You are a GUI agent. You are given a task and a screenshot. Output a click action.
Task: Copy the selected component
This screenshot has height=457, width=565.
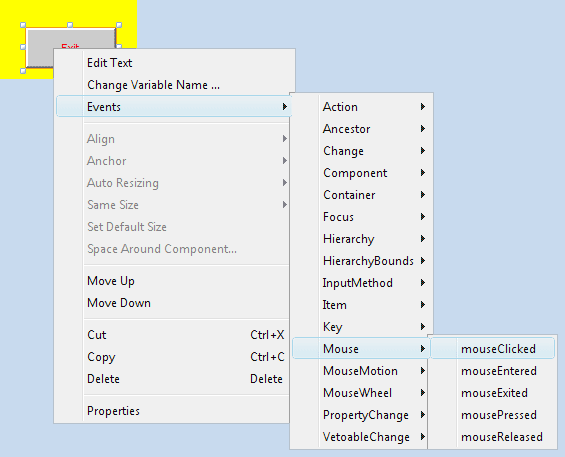[173, 356]
